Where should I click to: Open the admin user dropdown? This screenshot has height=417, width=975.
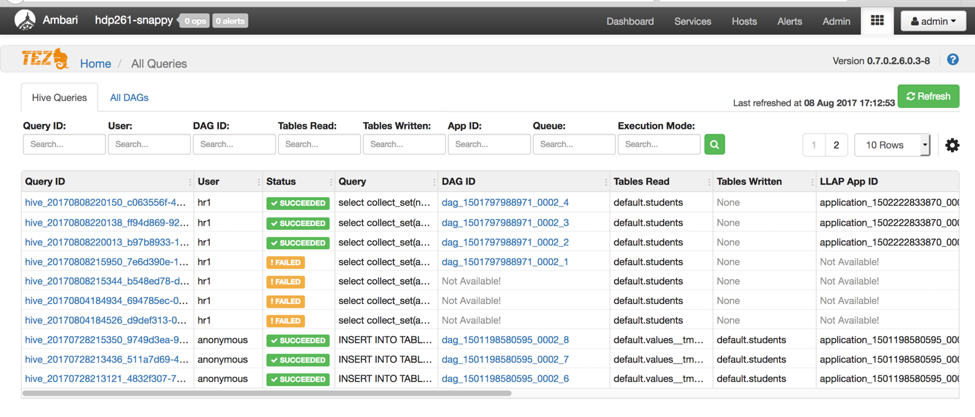(x=933, y=21)
